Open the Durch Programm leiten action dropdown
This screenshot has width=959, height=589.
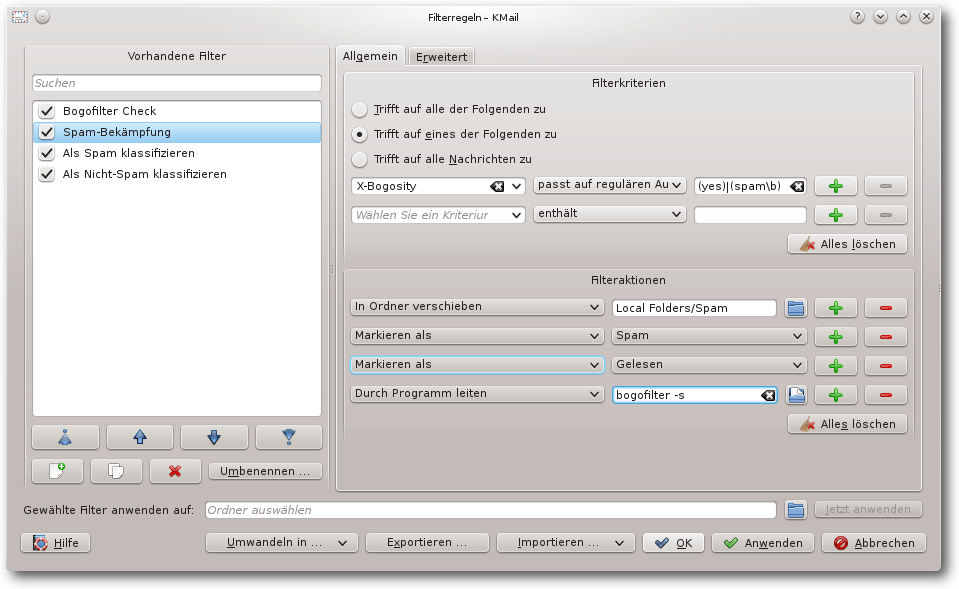pyautogui.click(x=477, y=394)
